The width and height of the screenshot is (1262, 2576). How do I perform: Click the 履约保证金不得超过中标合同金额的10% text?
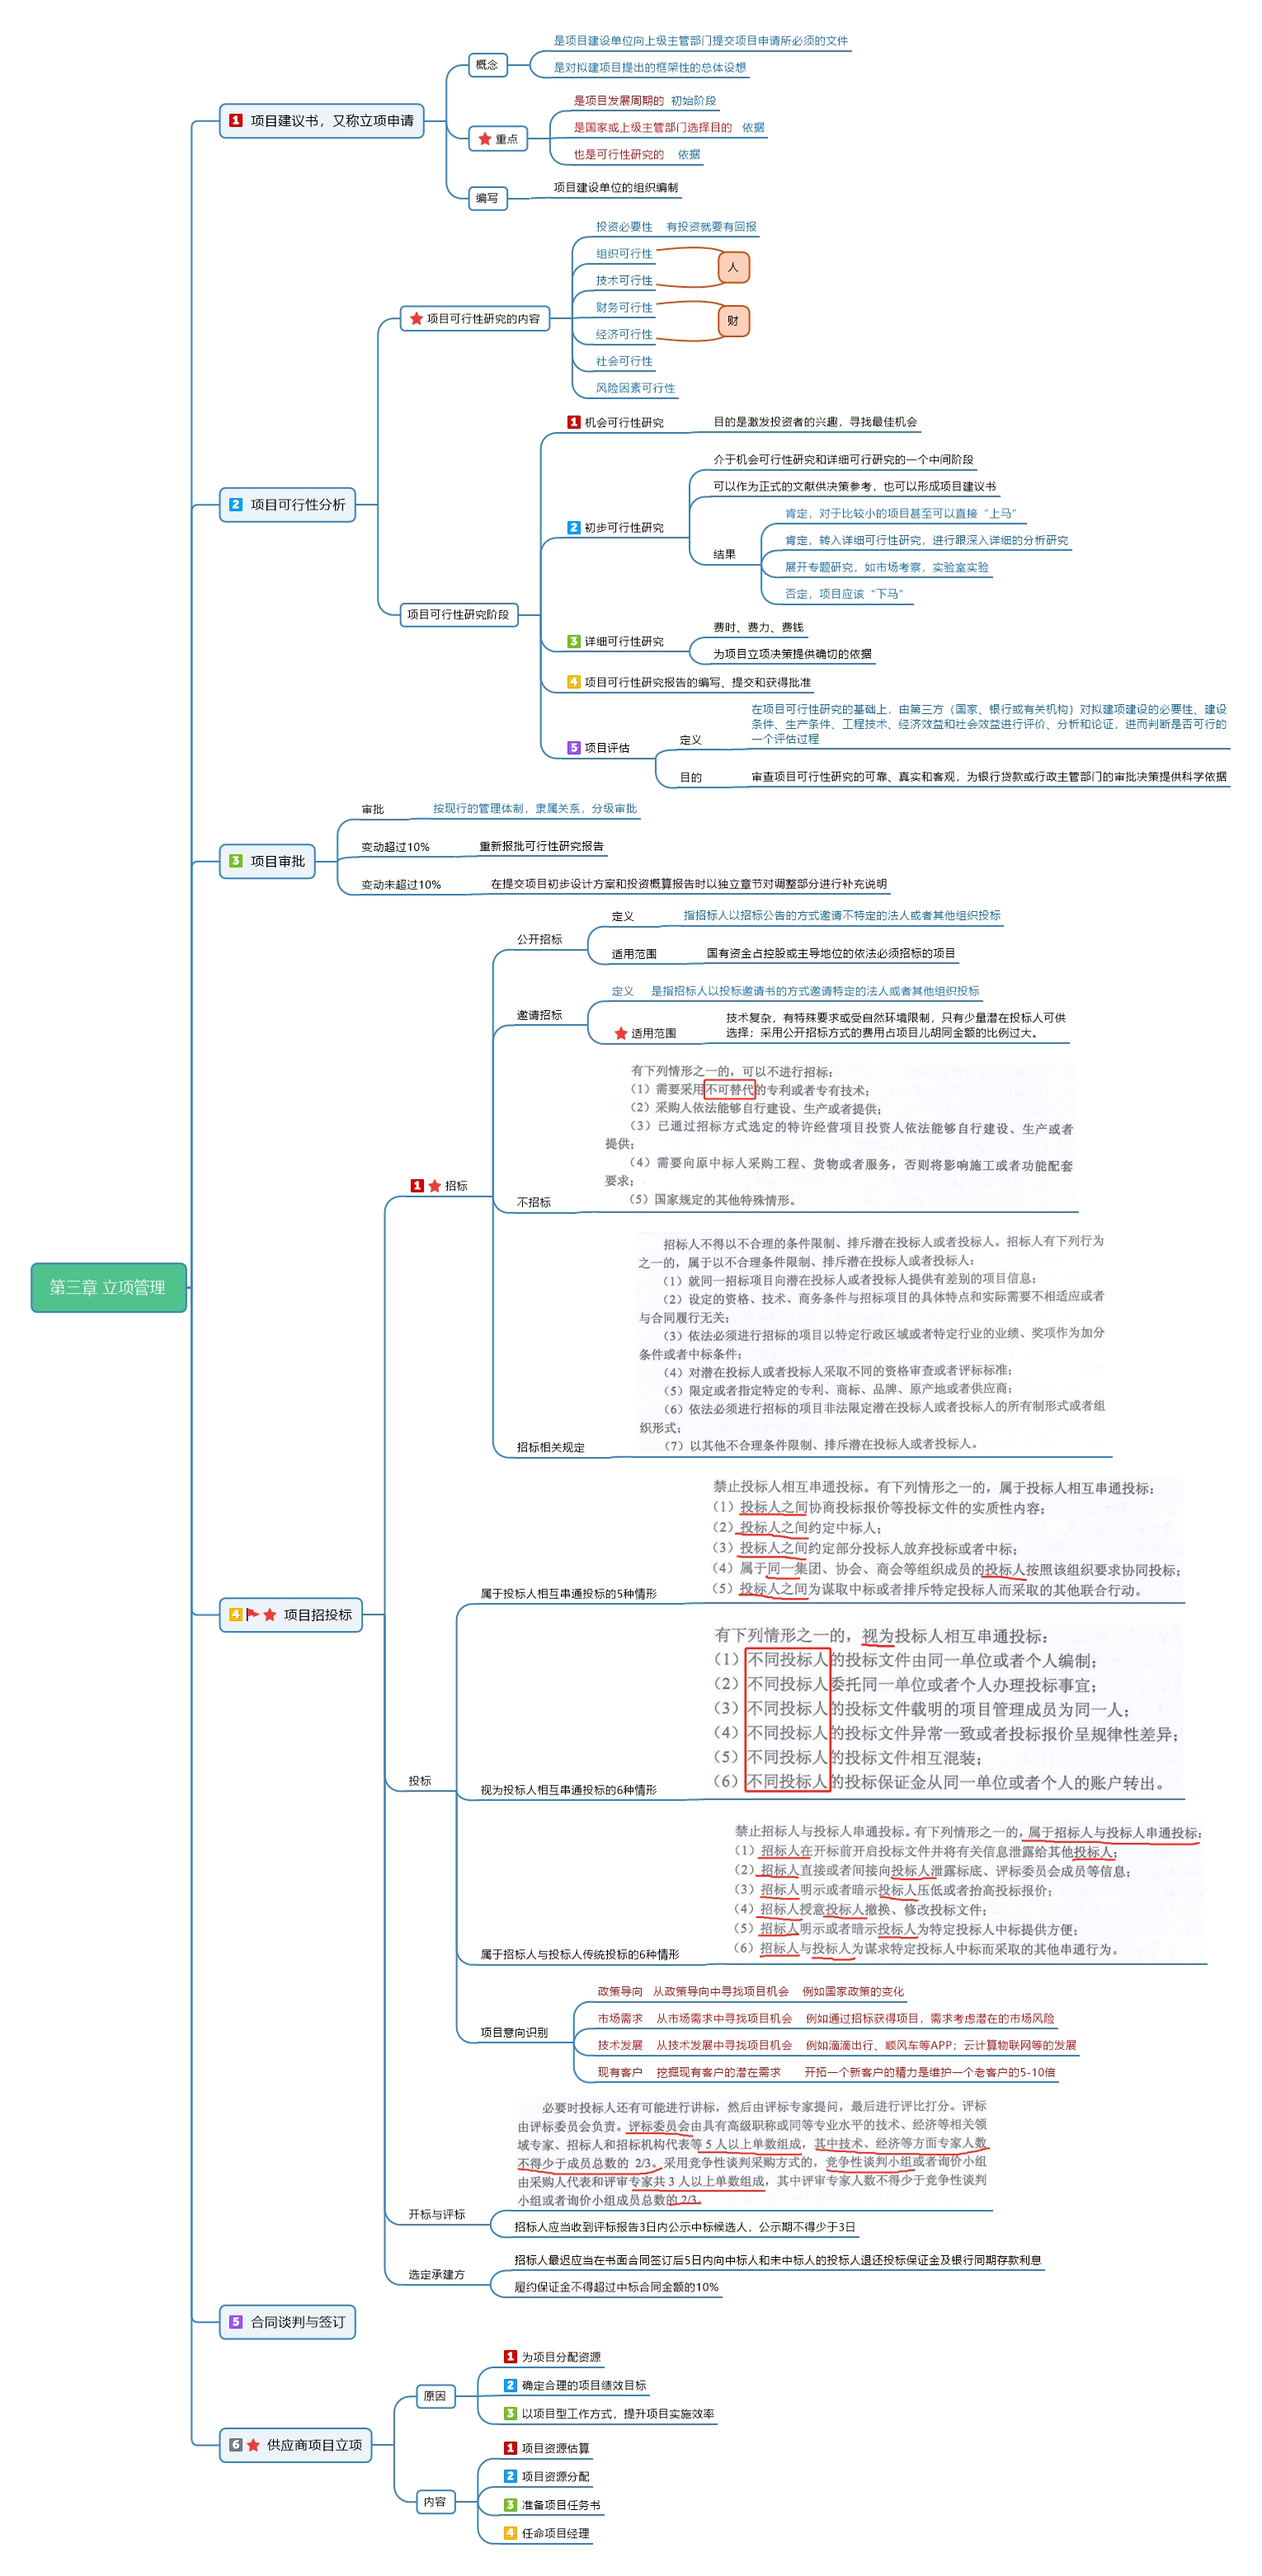point(616,2288)
